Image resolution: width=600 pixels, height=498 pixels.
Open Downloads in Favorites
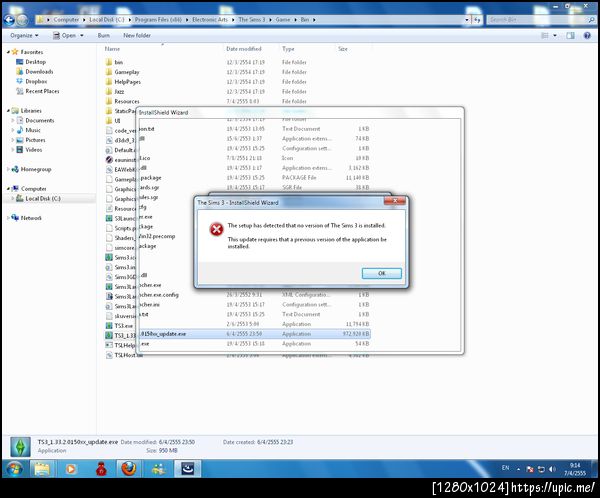click(x=39, y=72)
